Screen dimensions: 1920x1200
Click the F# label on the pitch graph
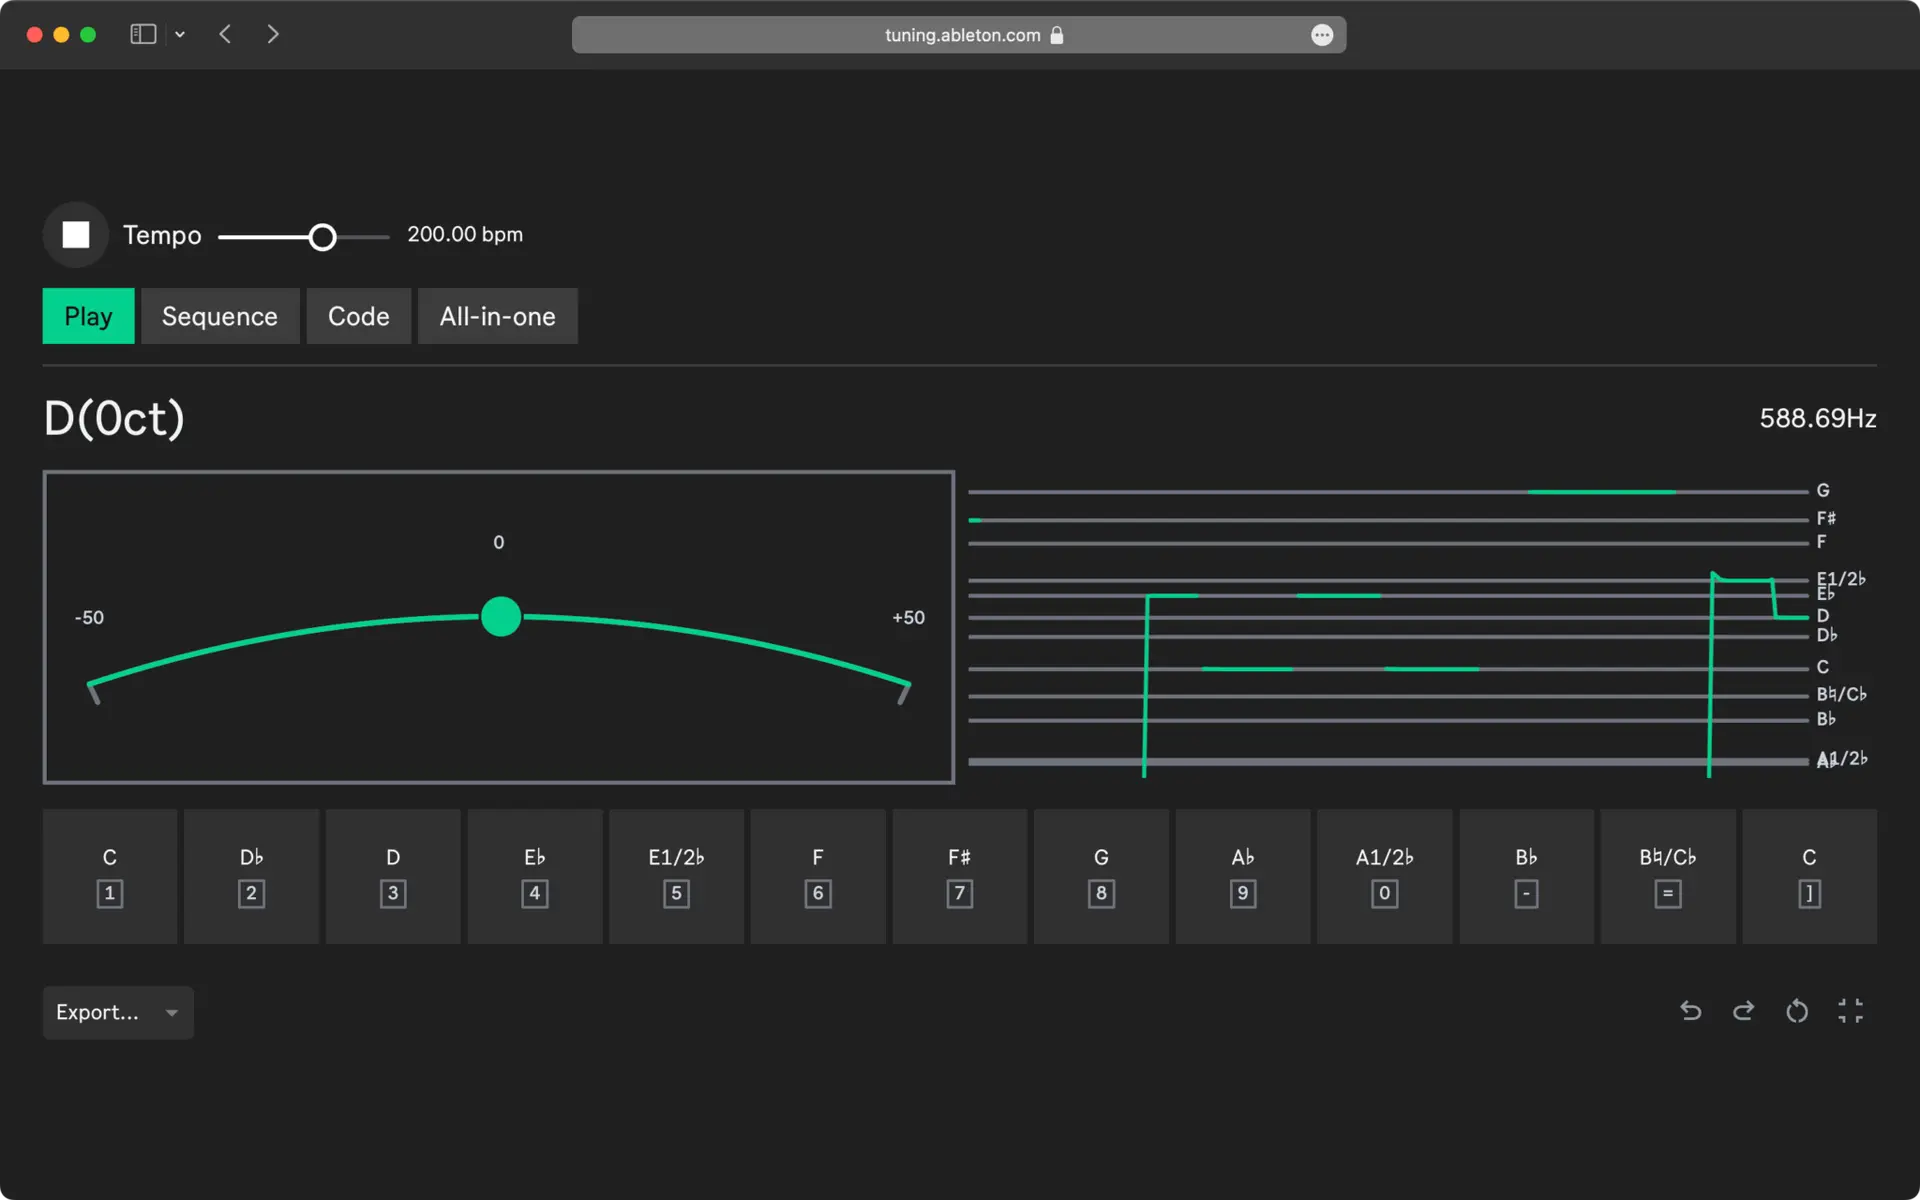pos(1826,518)
